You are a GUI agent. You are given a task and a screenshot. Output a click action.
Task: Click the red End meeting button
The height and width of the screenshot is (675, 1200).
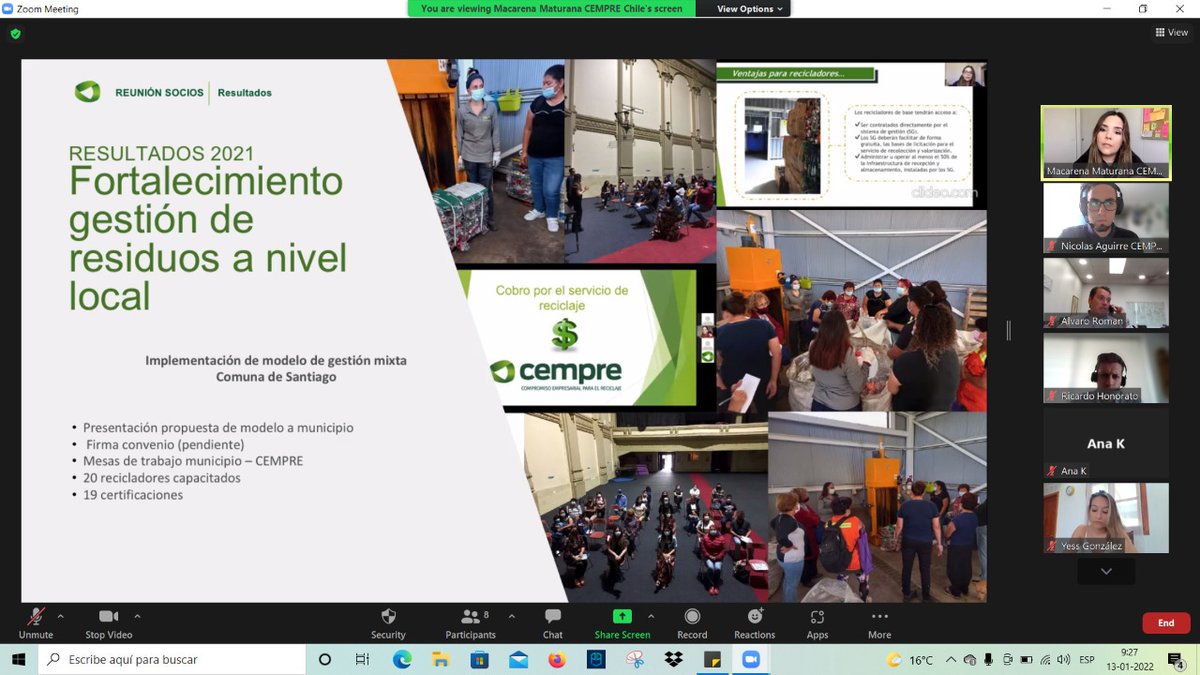pos(1166,623)
